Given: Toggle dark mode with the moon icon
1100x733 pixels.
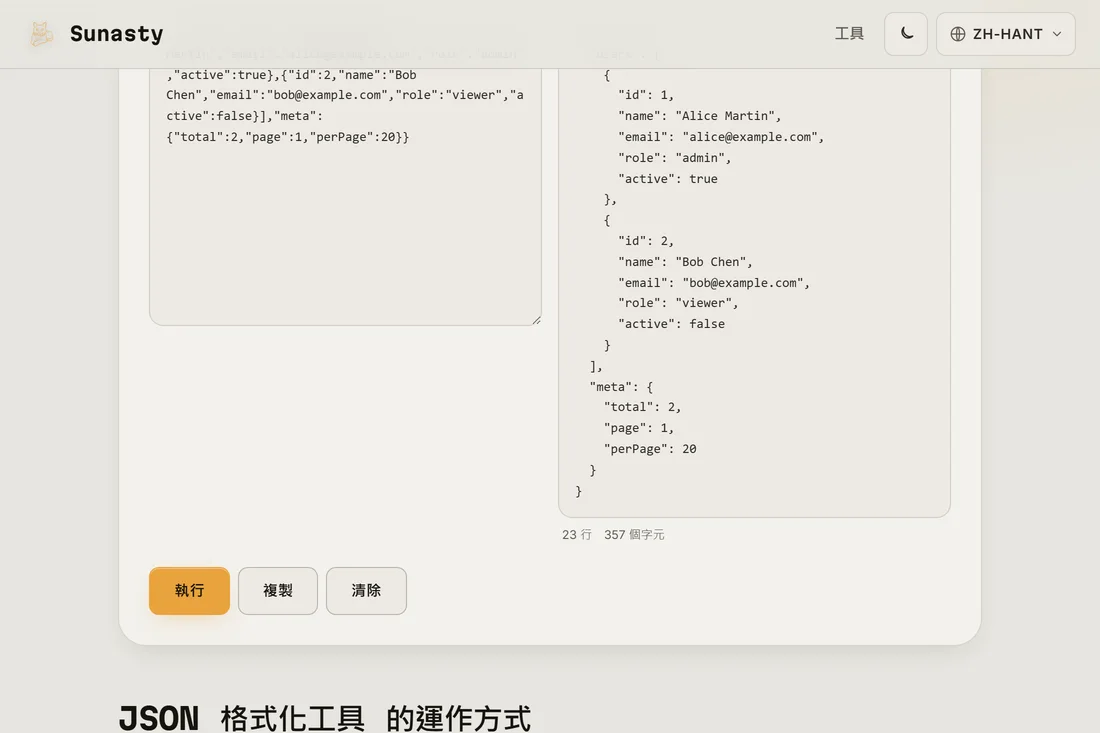Looking at the screenshot, I should 906,34.
